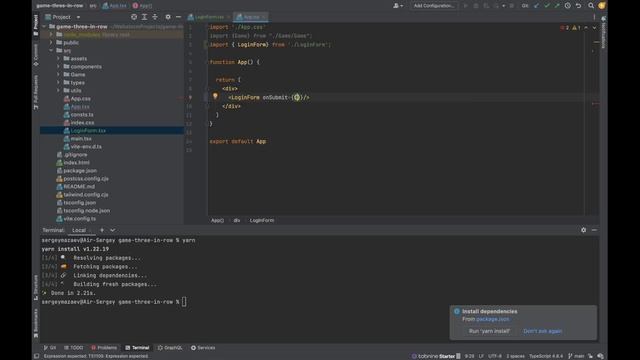
Task: Open package.json link in notification
Action: coord(493,319)
